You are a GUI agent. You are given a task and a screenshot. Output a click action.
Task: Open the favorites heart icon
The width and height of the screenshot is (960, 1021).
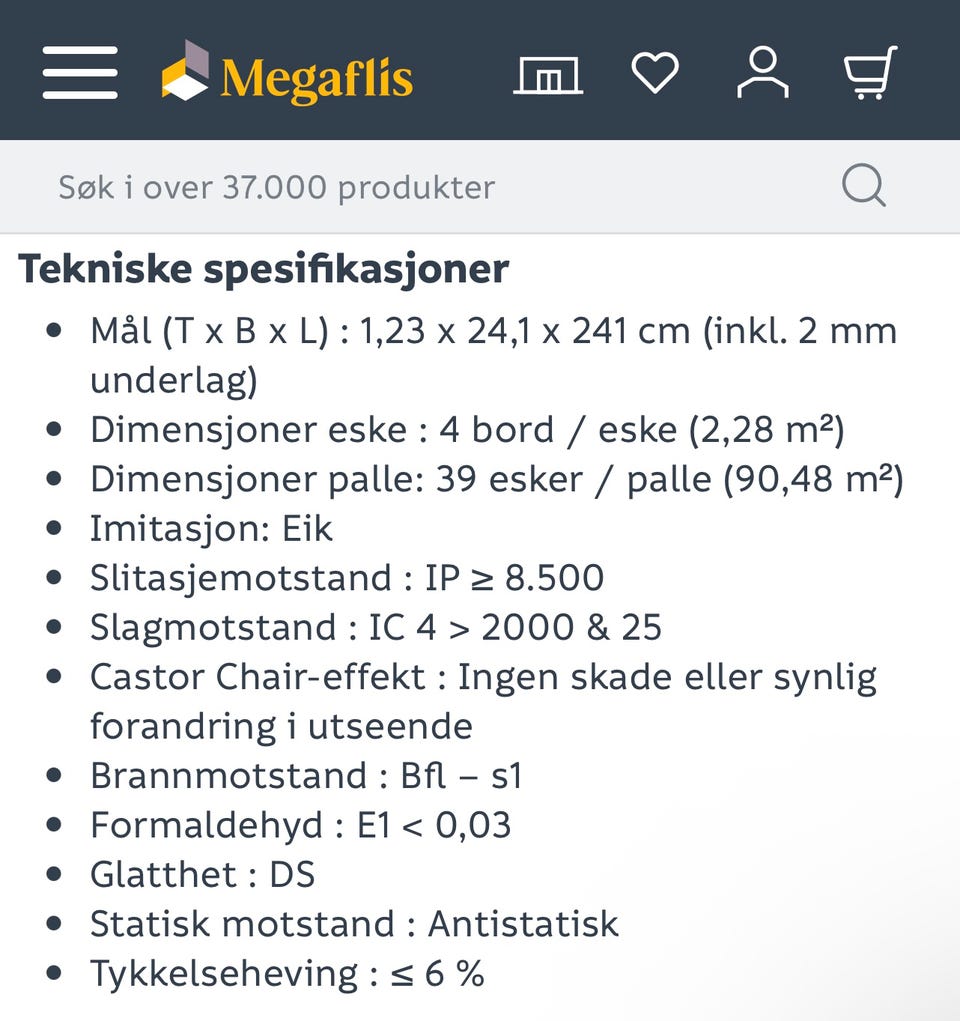(655, 72)
